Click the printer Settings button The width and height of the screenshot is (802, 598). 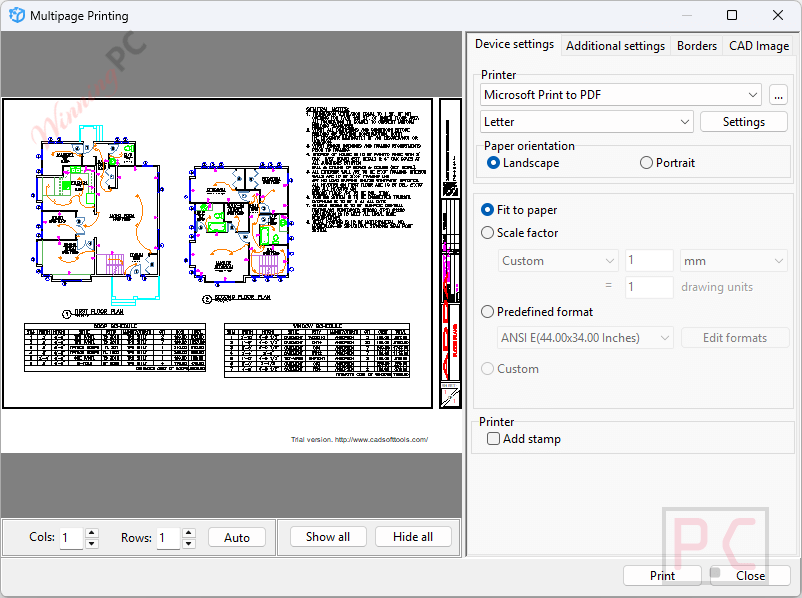[x=744, y=122]
